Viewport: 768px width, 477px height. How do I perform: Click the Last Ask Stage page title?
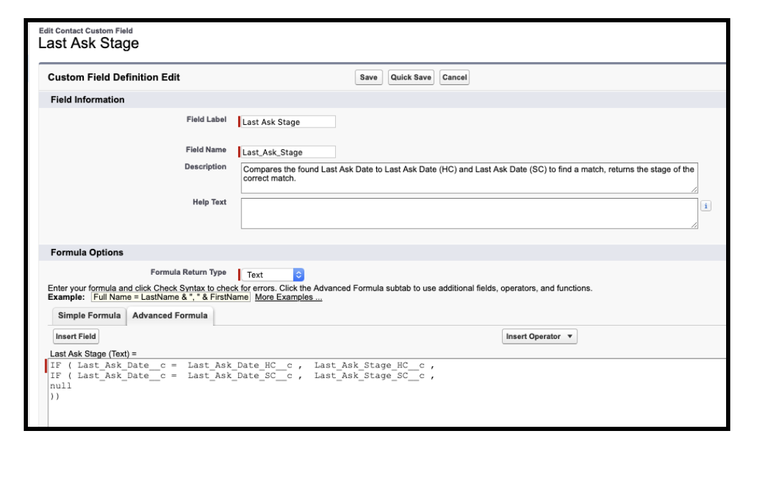(89, 43)
